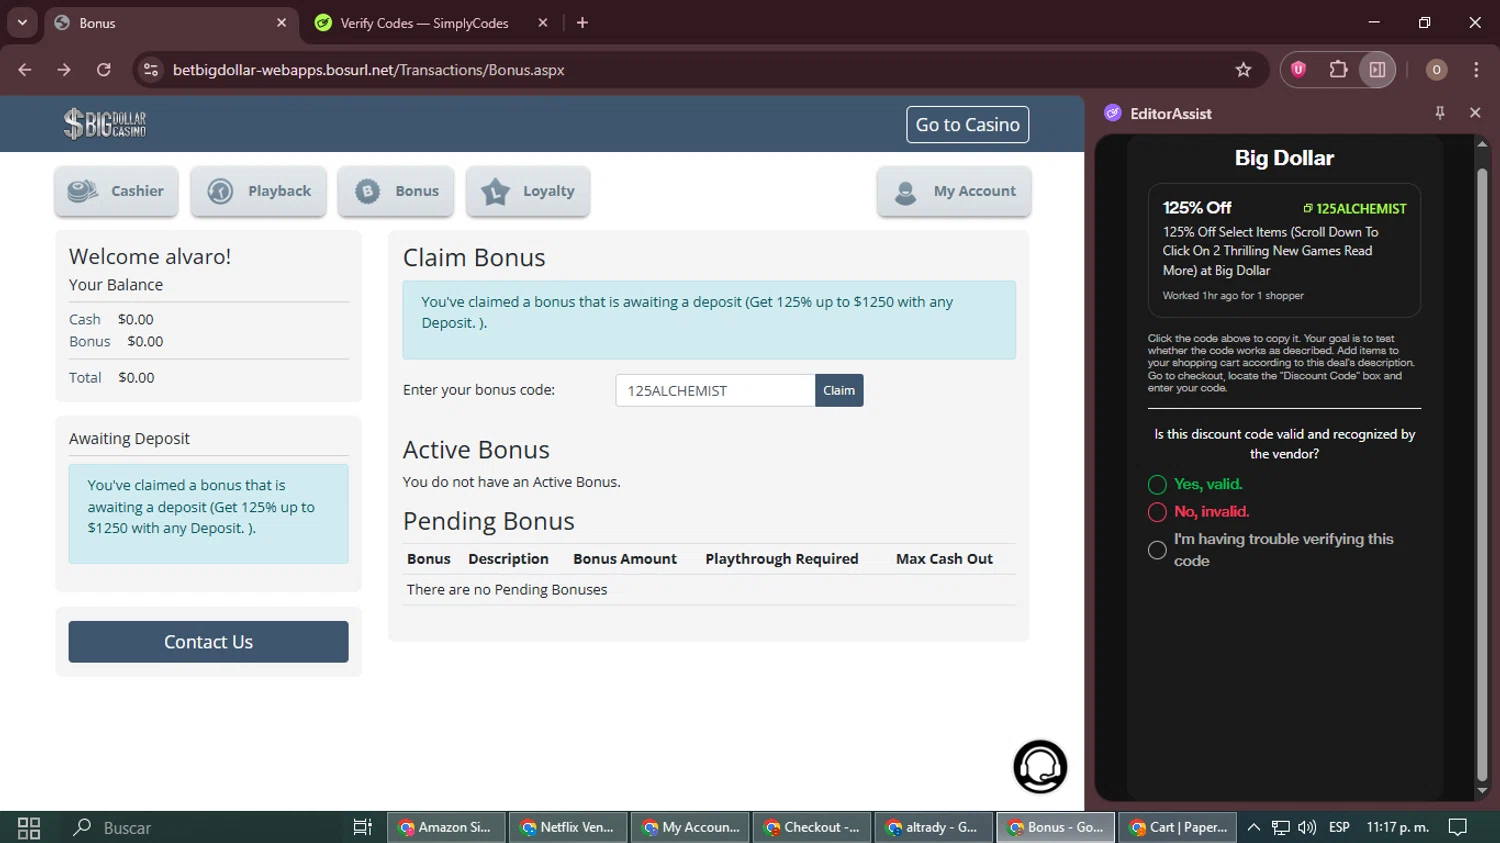This screenshot has height=843, width=1500.
Task: Open the Extensions puzzle menu
Action: click(x=1338, y=70)
